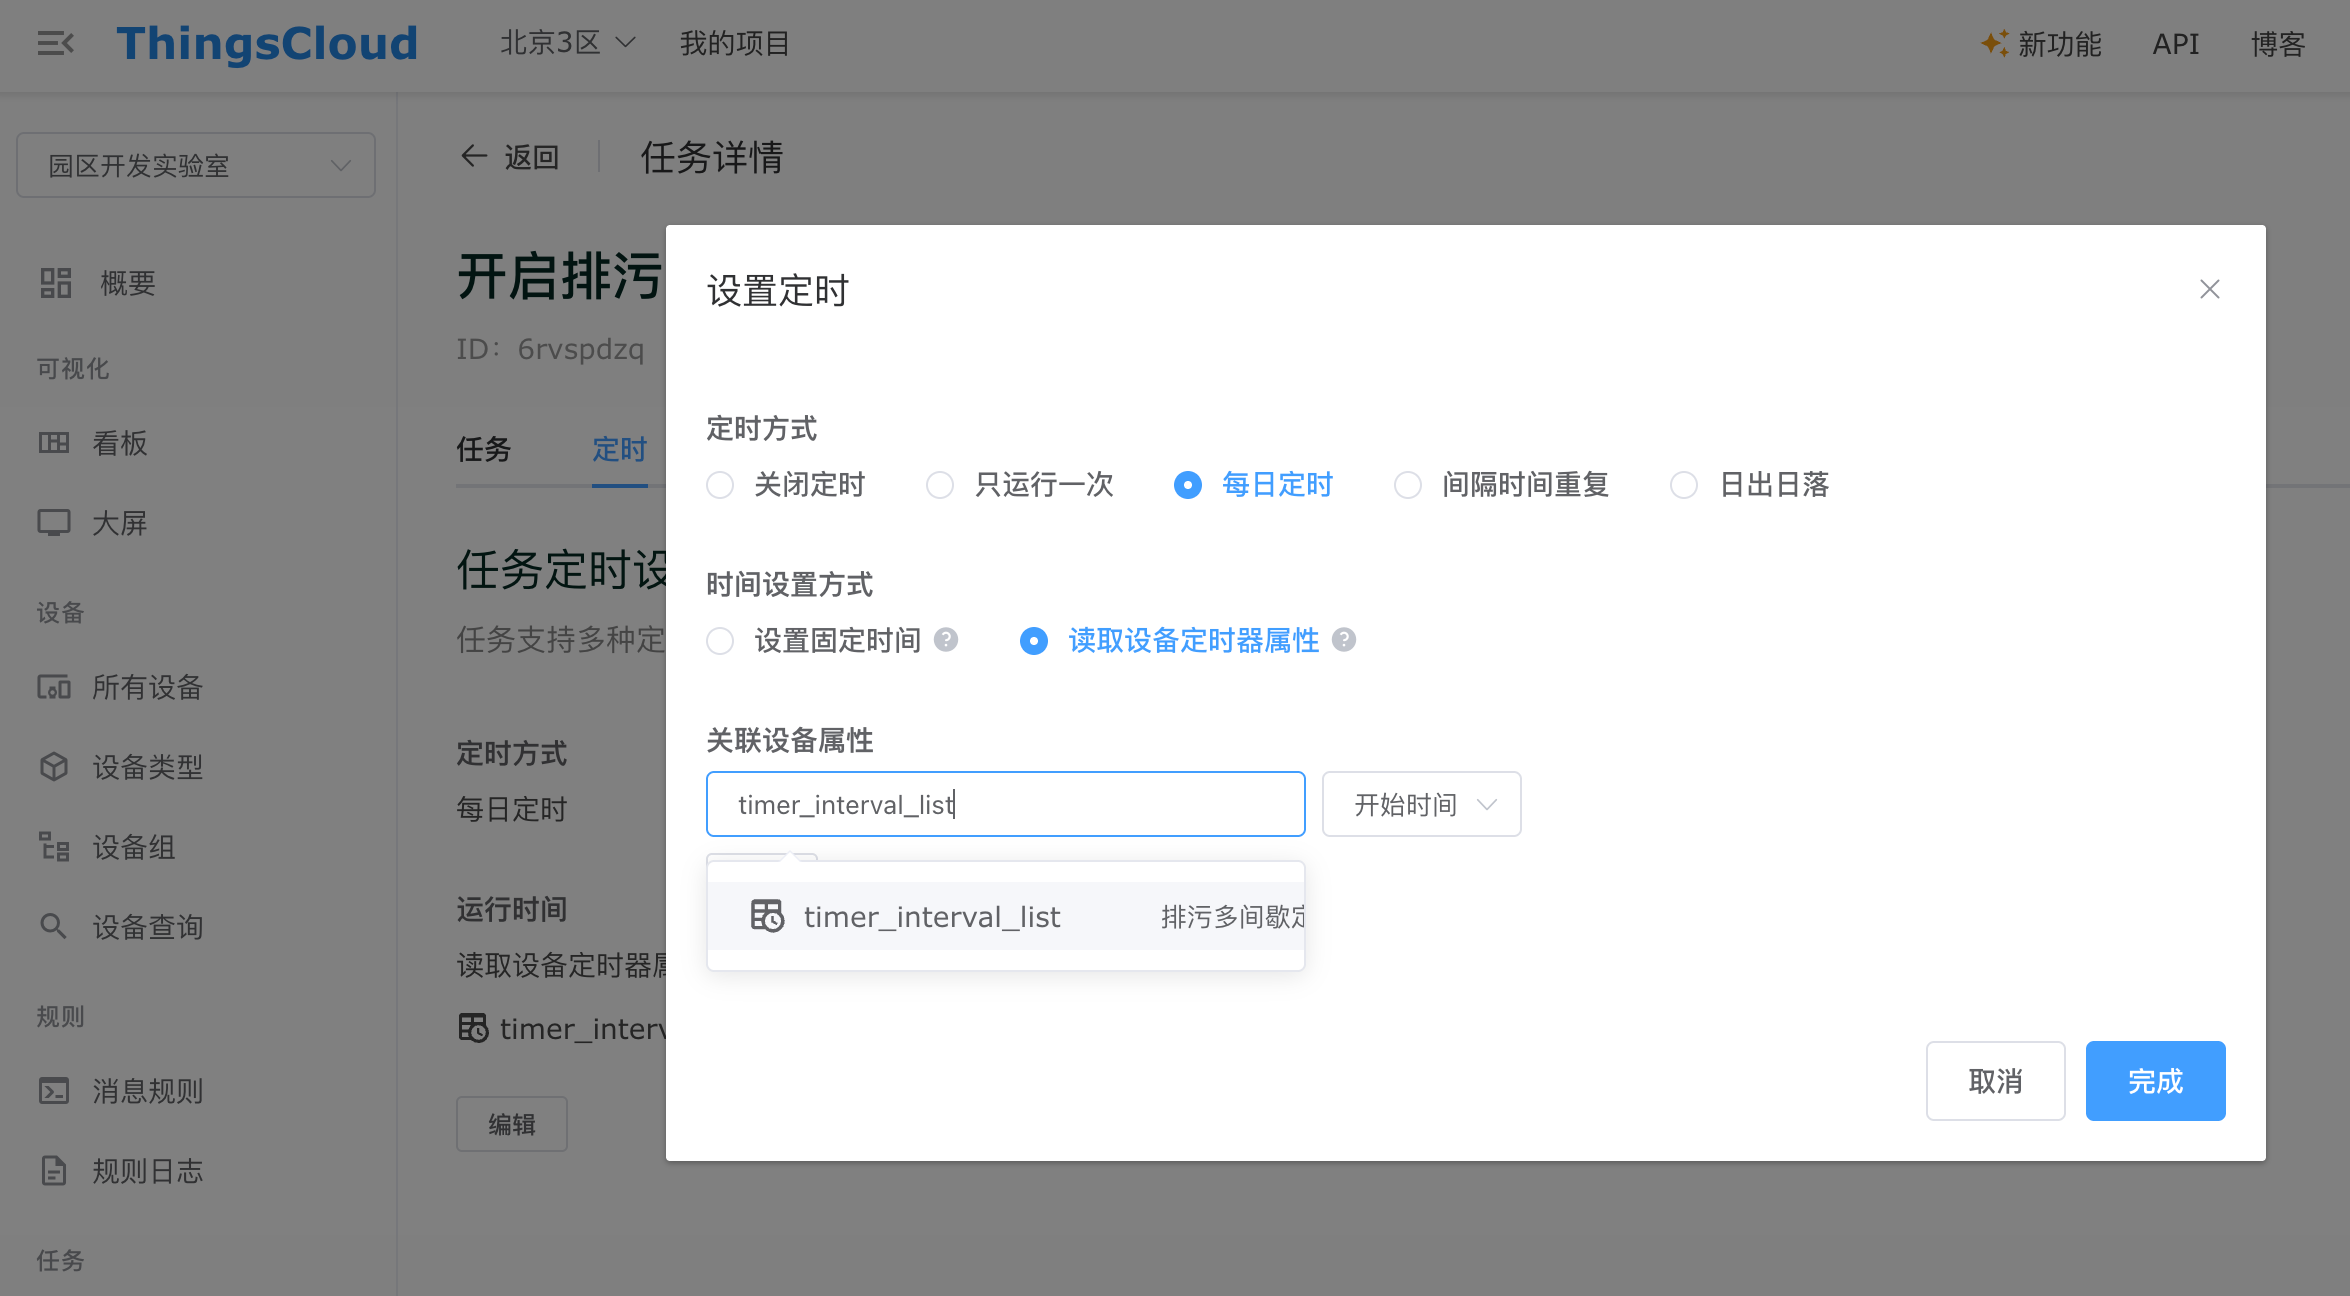Viewport: 2350px width, 1296px height.
Task: Select the 每日定时 radio option
Action: 1188,485
